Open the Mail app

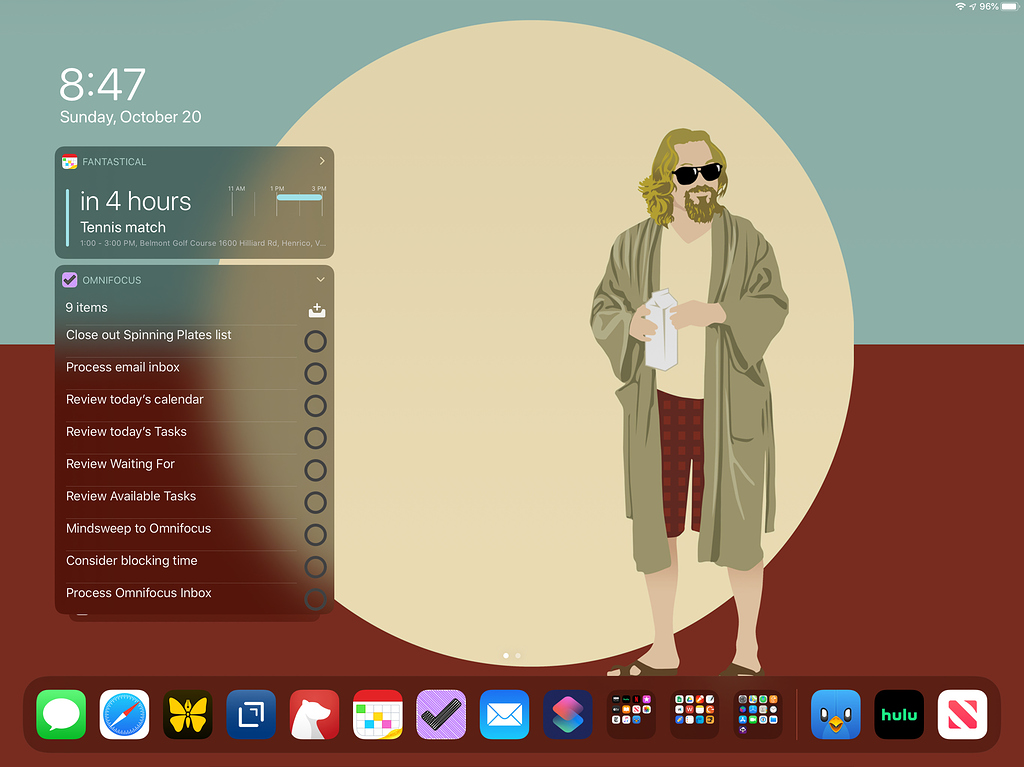(x=504, y=714)
